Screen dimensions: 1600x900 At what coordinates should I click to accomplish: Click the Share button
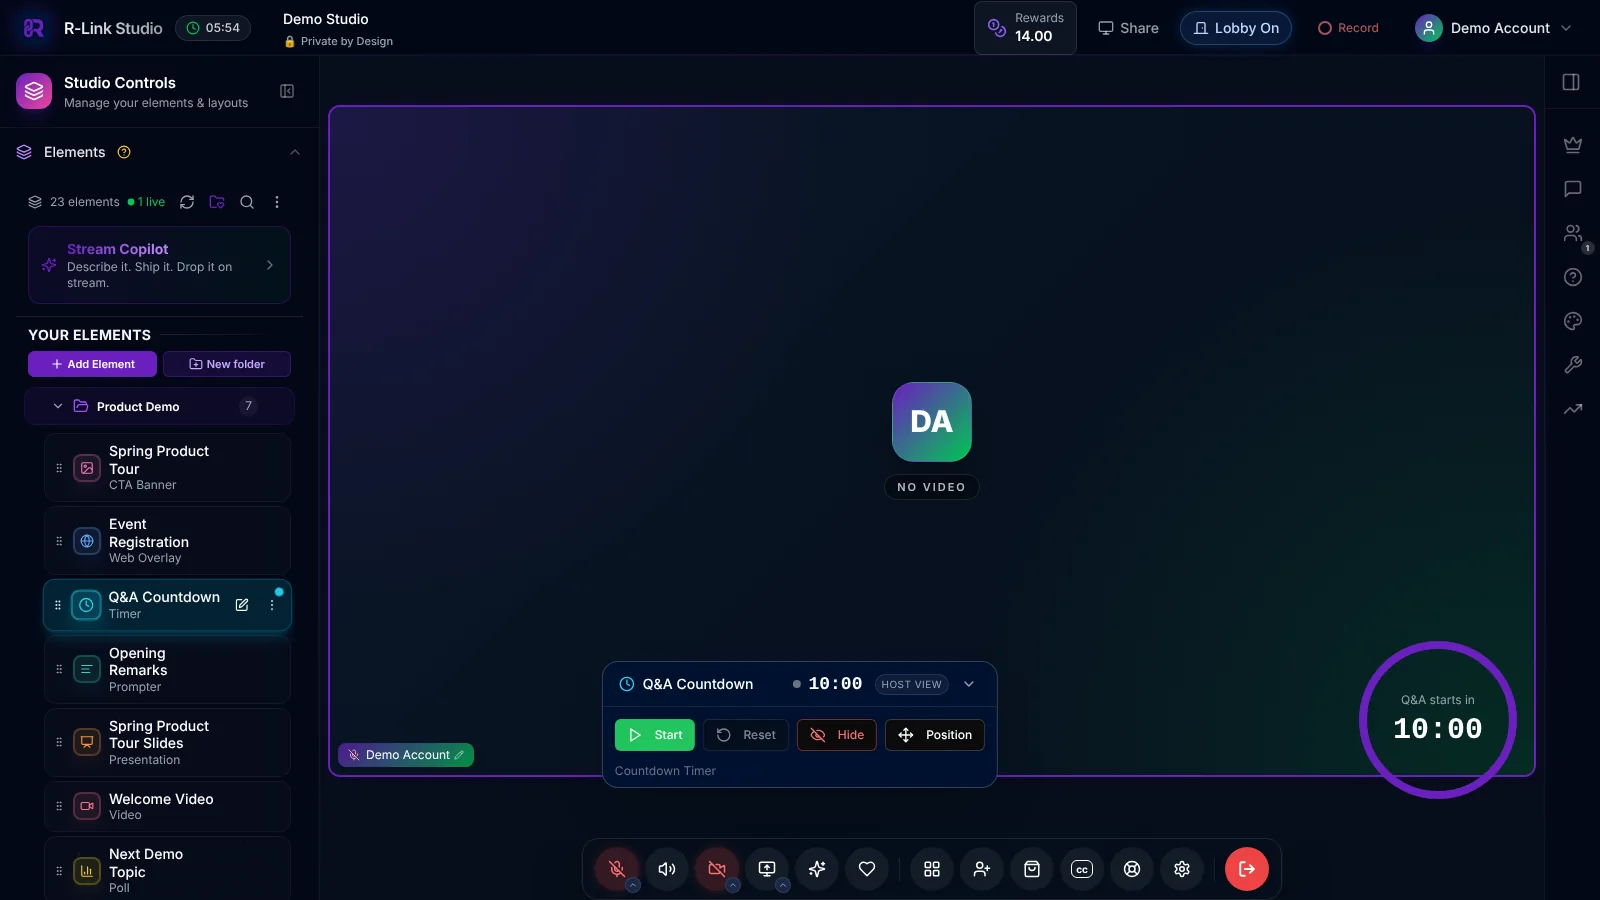click(x=1128, y=28)
